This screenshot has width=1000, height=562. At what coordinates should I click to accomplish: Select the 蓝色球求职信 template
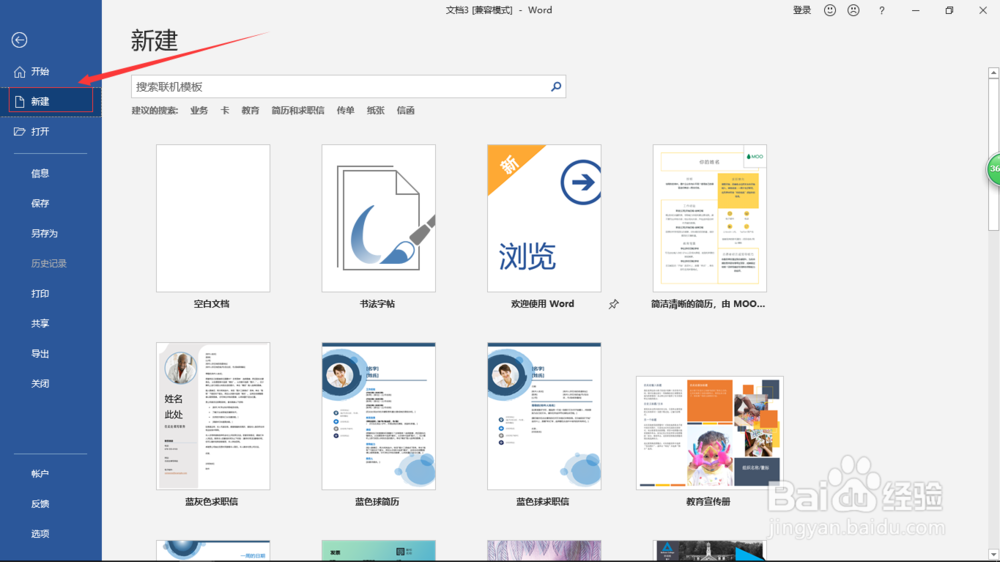click(544, 416)
